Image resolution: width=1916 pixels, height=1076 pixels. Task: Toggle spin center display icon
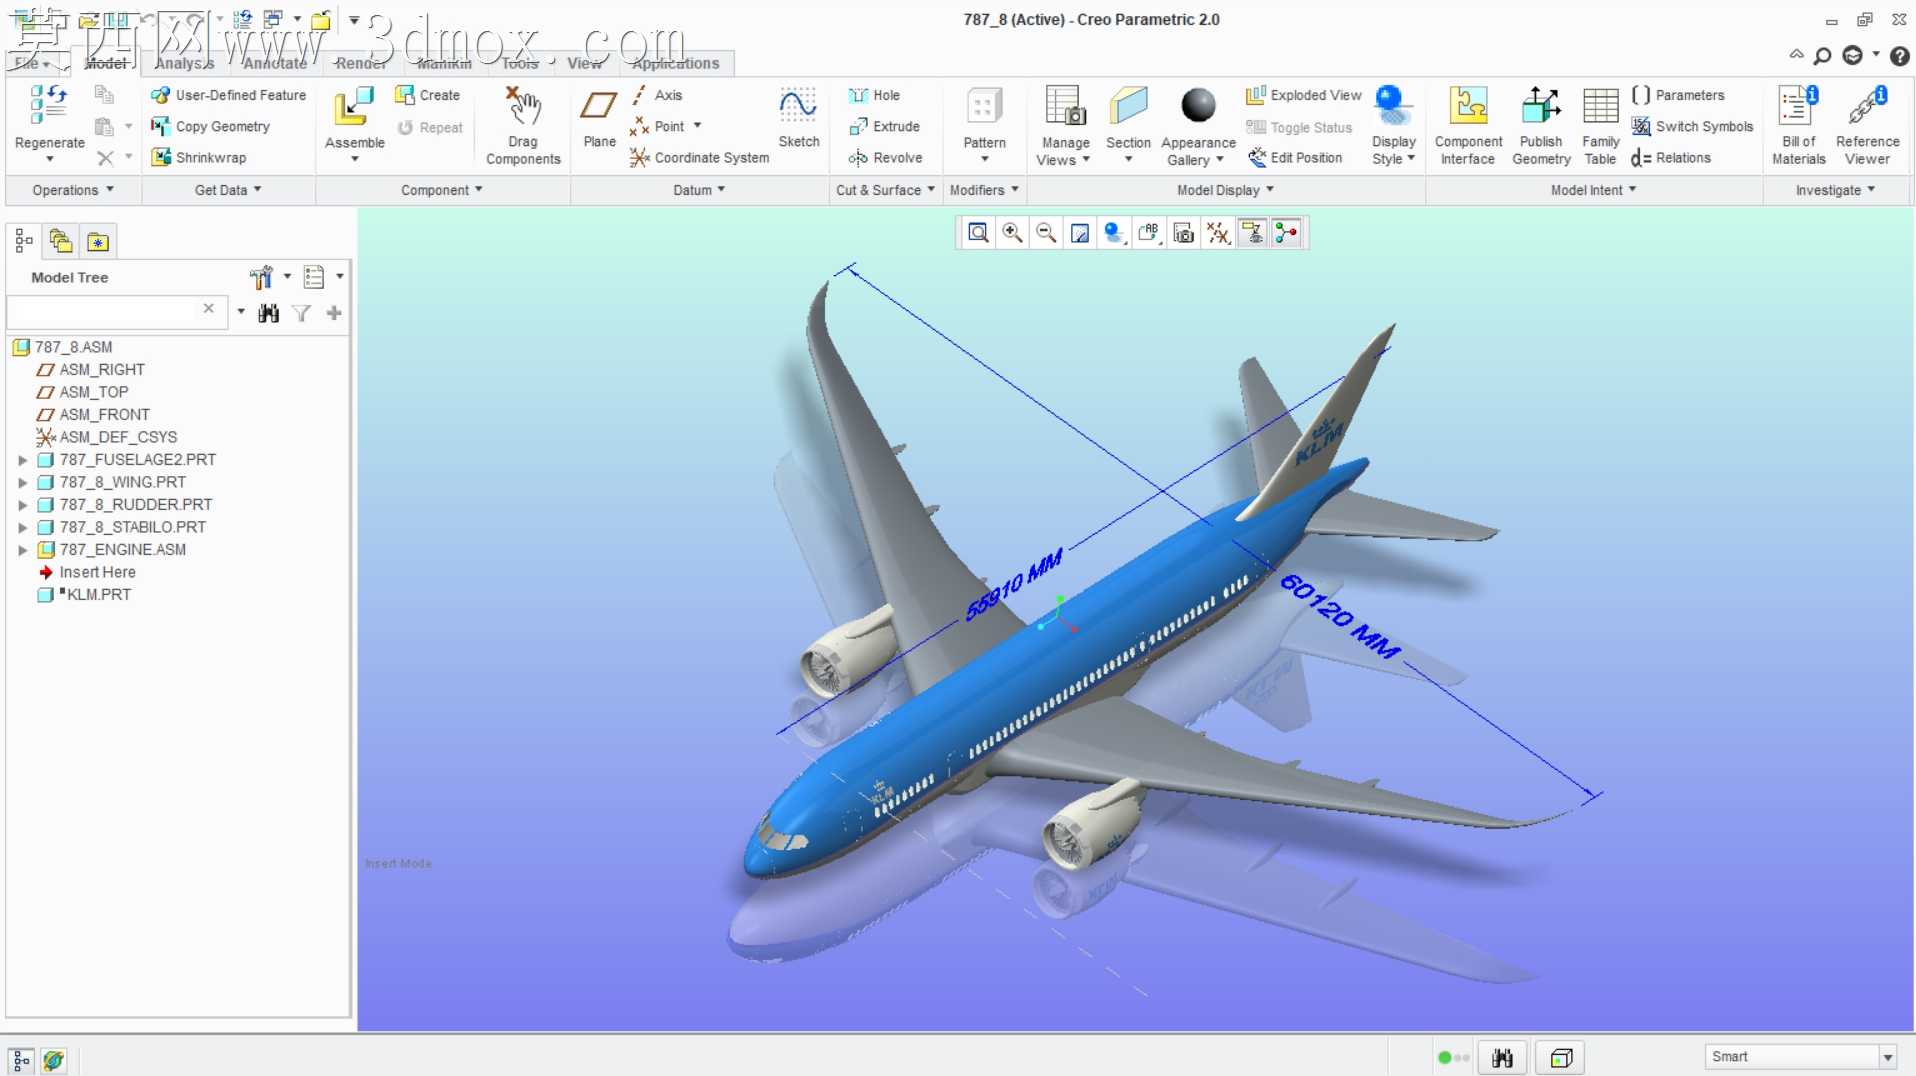(x=1286, y=233)
